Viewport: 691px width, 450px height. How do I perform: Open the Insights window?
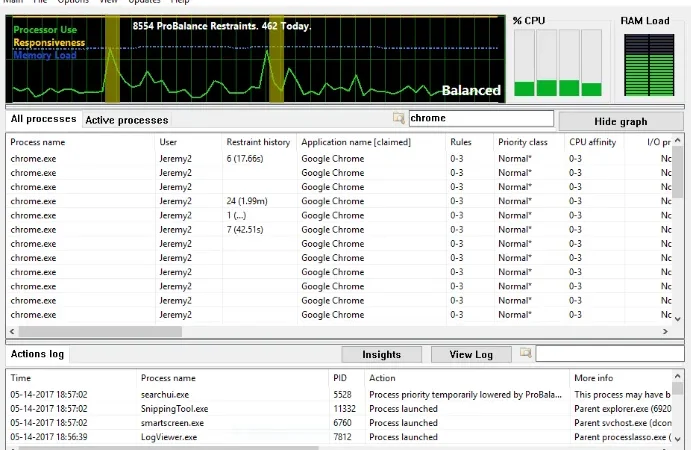381,354
